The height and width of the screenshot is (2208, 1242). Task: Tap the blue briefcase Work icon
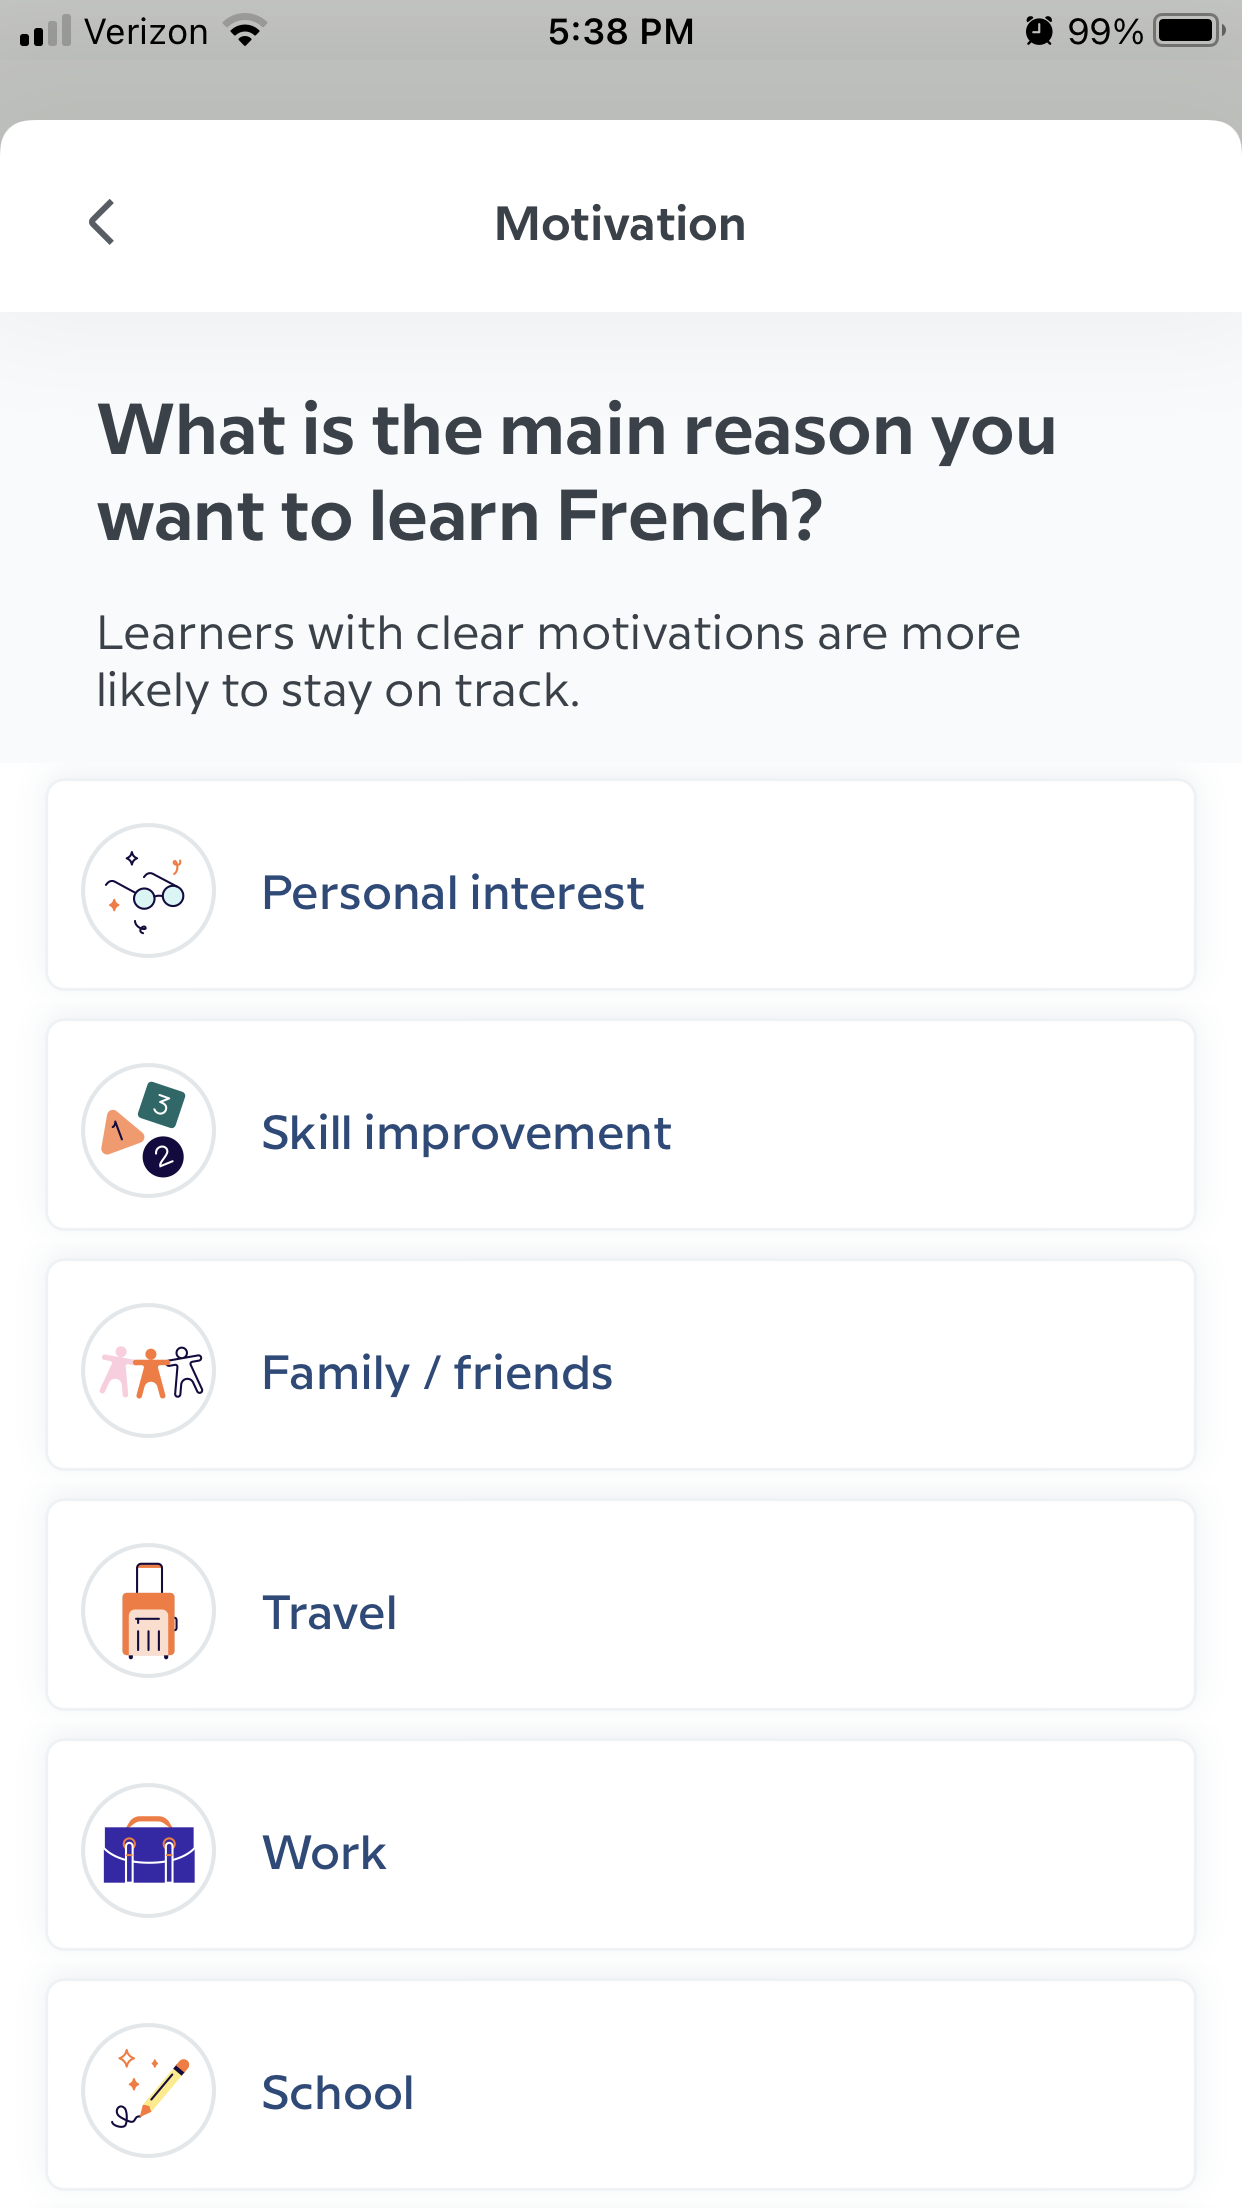[x=148, y=1850]
